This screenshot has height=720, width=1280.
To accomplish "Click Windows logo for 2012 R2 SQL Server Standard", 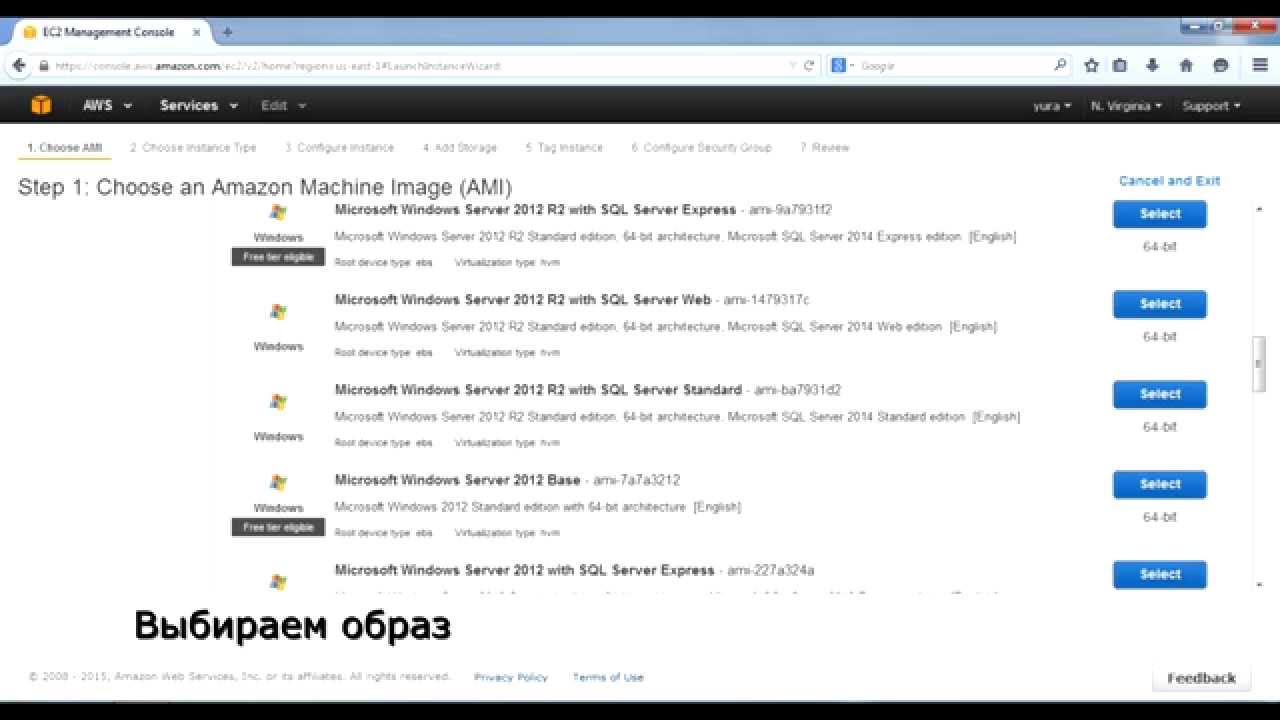I will coord(278,402).
